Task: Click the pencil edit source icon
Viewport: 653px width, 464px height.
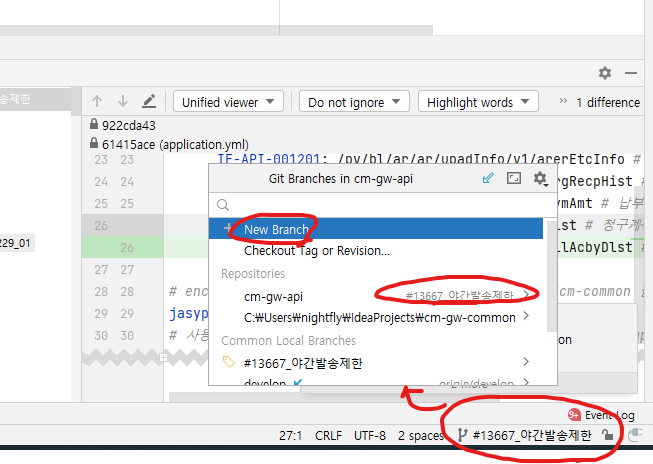Action: tap(149, 102)
